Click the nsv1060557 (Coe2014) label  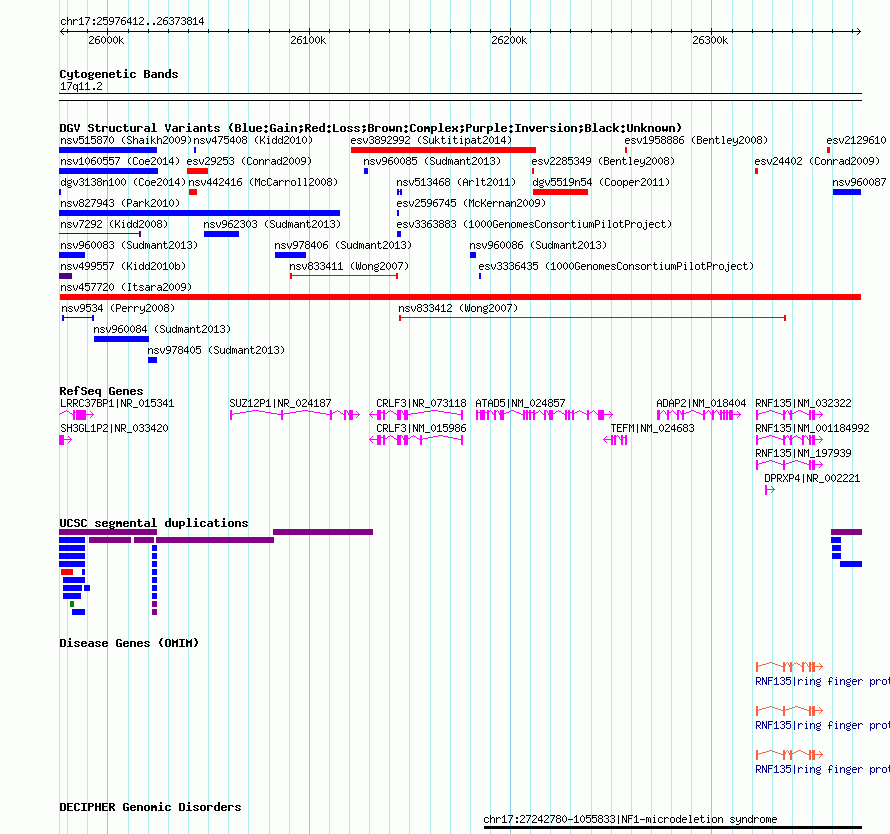click(x=120, y=161)
